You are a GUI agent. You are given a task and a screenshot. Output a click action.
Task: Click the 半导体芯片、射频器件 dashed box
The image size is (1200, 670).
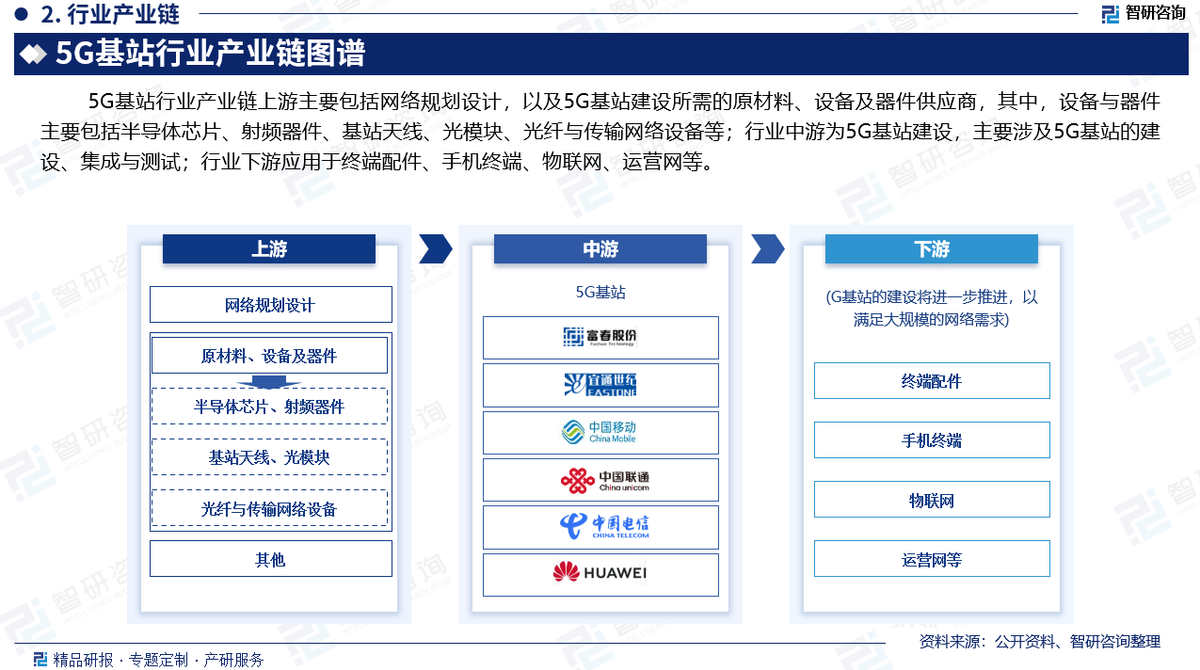click(270, 407)
